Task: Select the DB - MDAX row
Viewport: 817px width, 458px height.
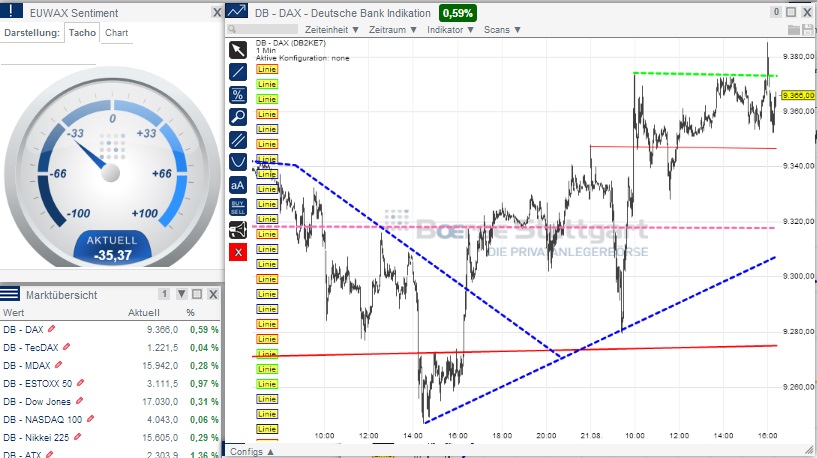Action: [110, 365]
